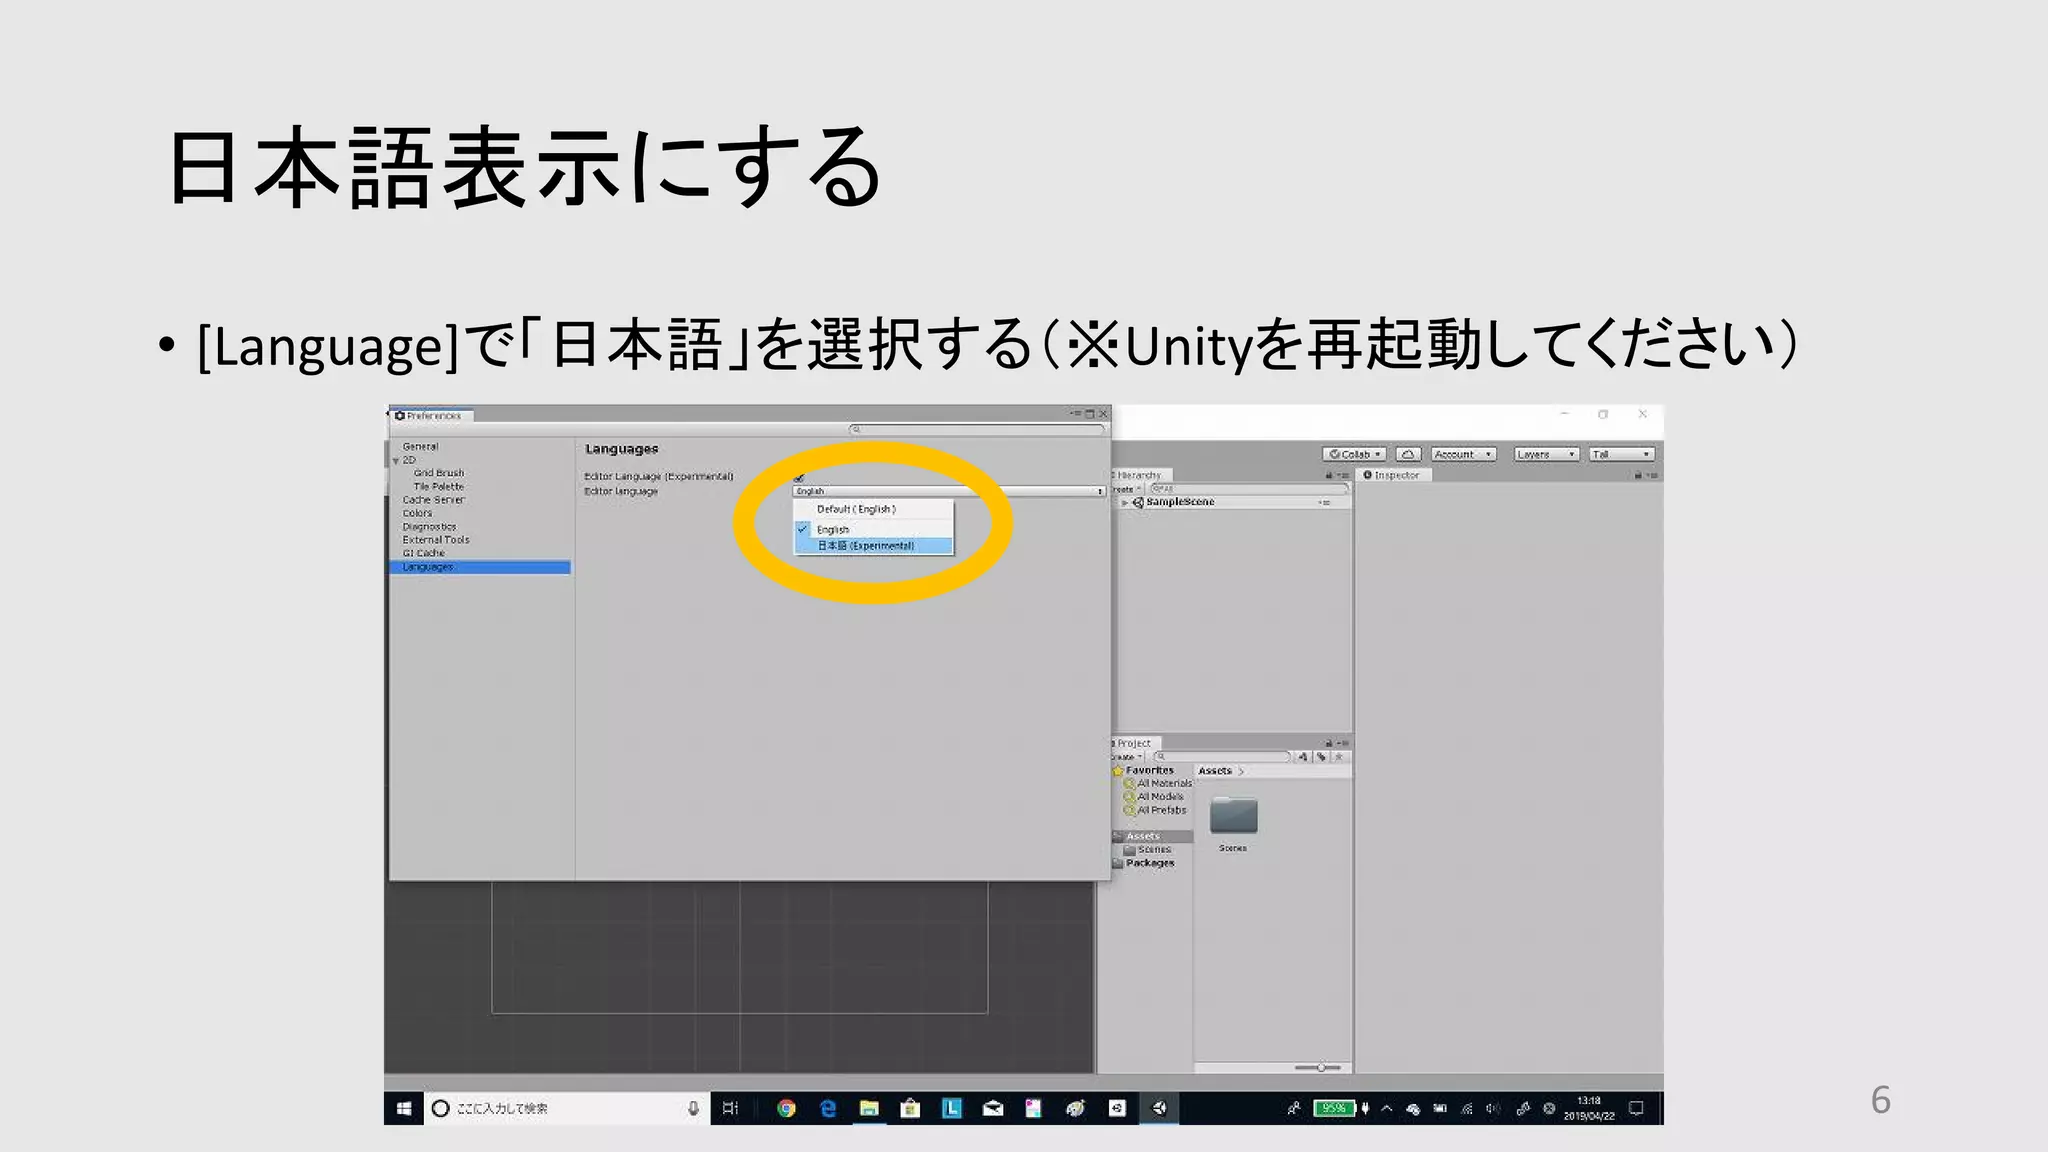Open the Tall layout dropdown

point(1621,454)
